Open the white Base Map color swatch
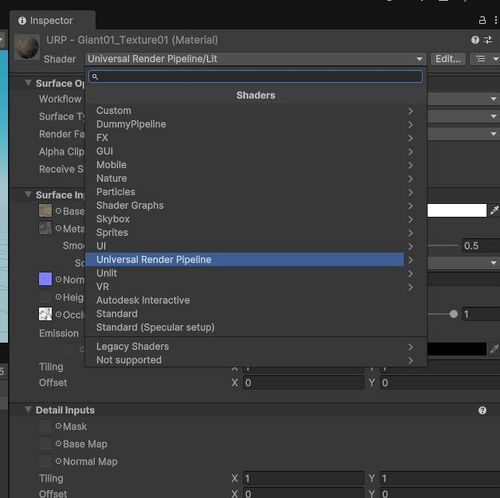This screenshot has height=498, width=500. coord(457,211)
